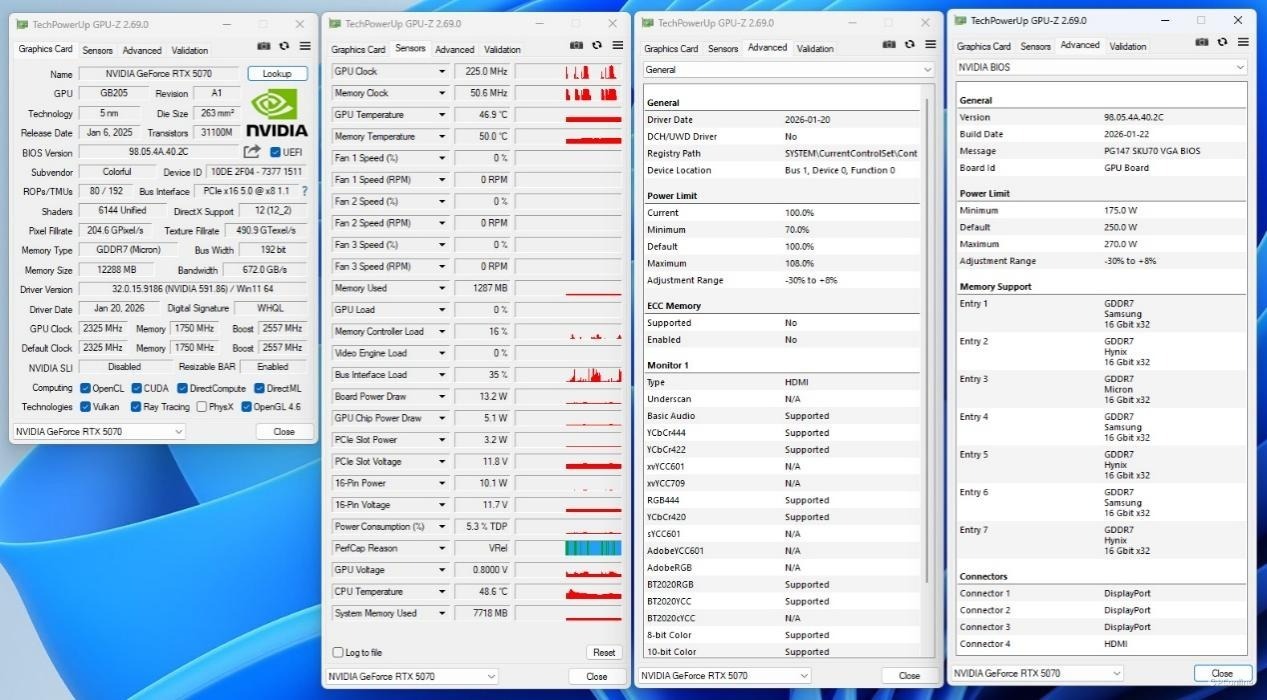Open hamburger menu in Sensors window
This screenshot has height=700, width=1267.
point(618,45)
